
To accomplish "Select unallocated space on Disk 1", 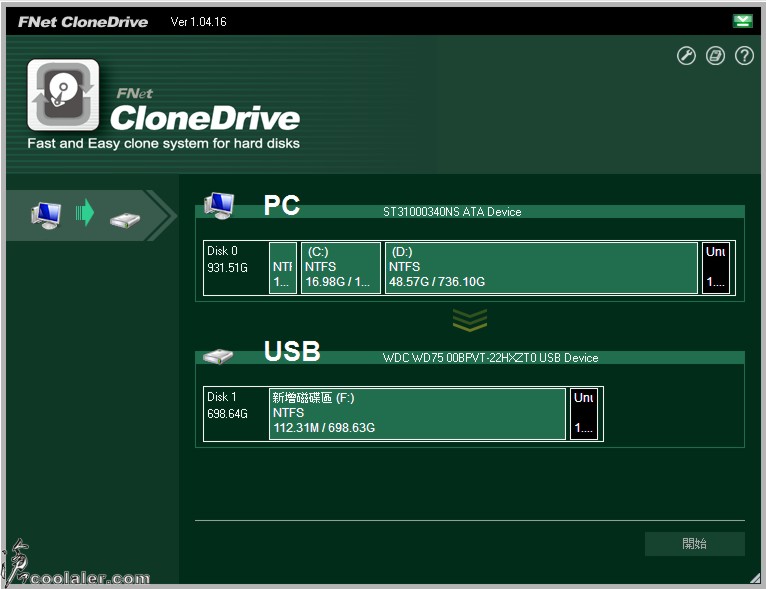I will (x=584, y=414).
